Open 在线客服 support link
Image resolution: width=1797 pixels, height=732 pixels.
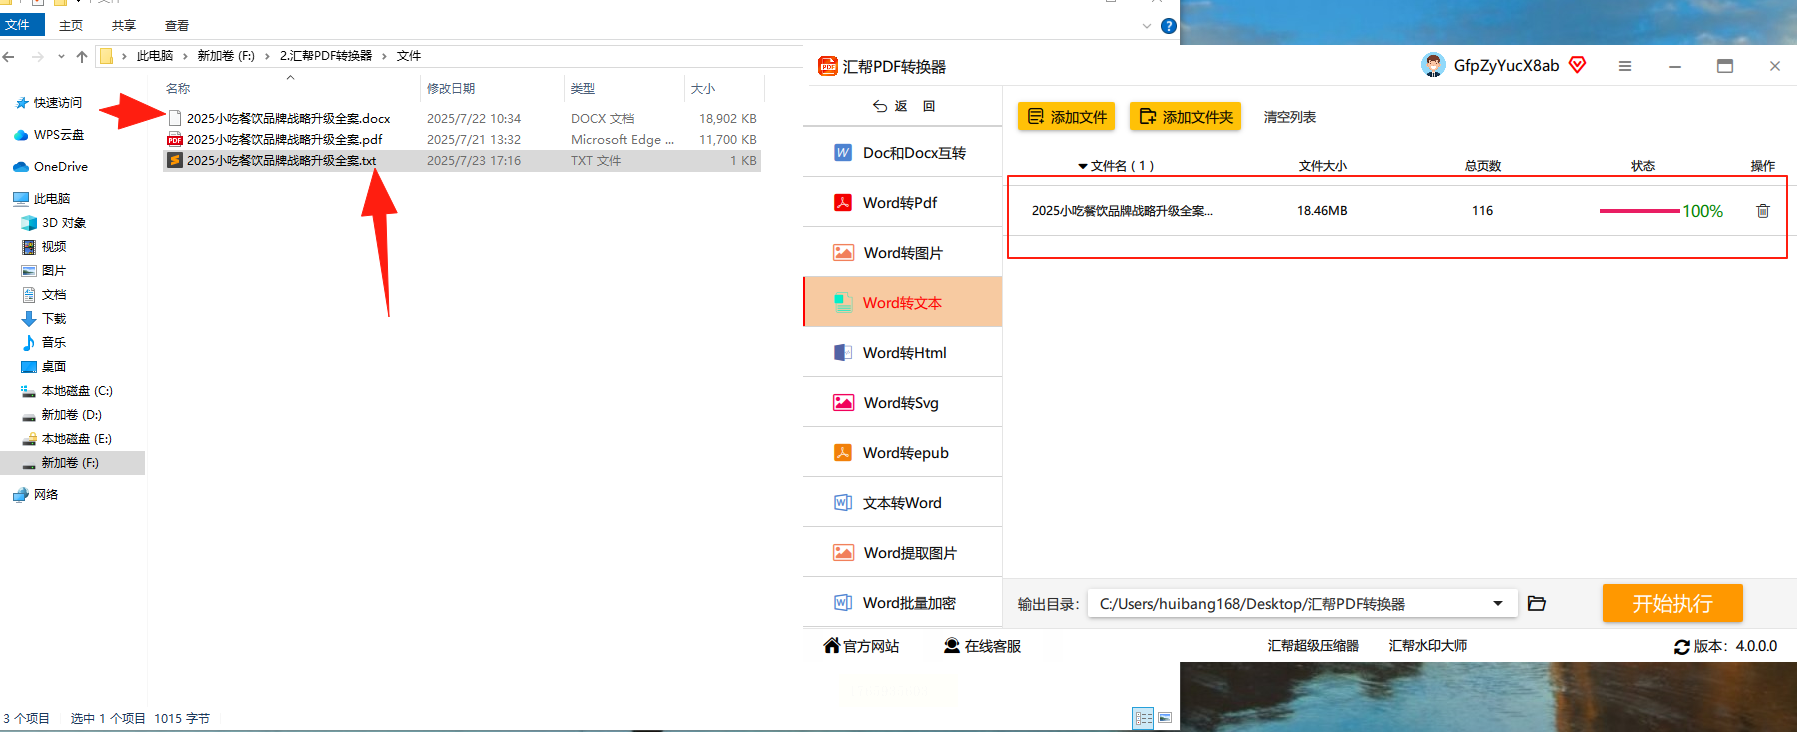[x=982, y=646]
